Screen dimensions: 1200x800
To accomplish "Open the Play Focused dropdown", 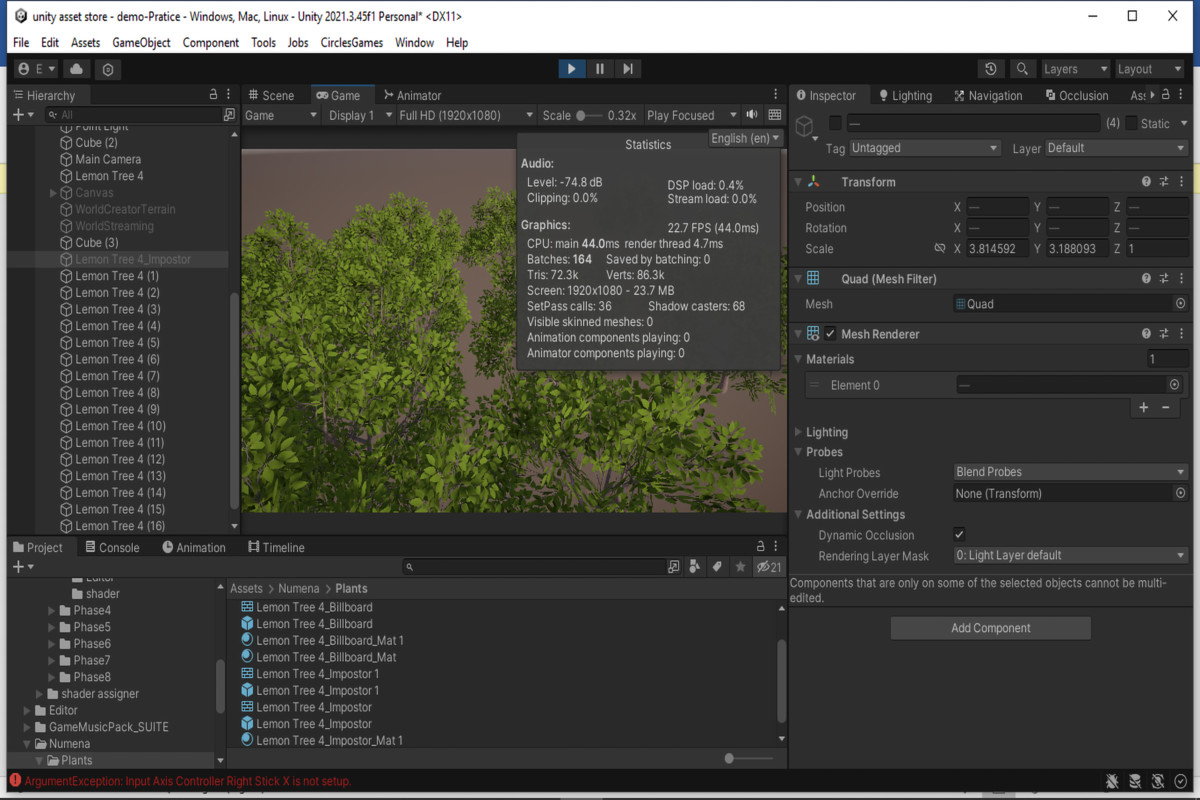I will [x=691, y=115].
